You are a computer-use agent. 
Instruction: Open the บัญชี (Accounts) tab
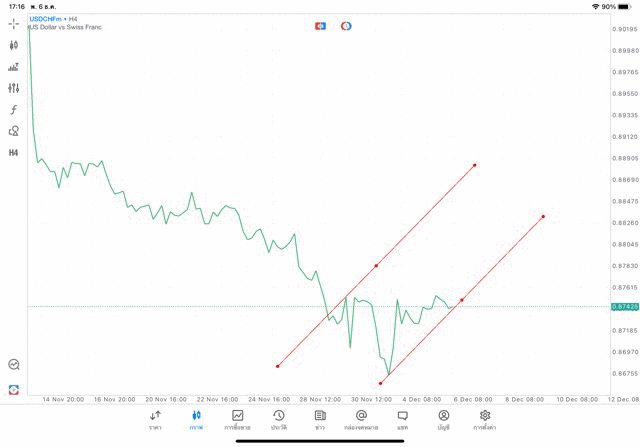click(x=443, y=420)
